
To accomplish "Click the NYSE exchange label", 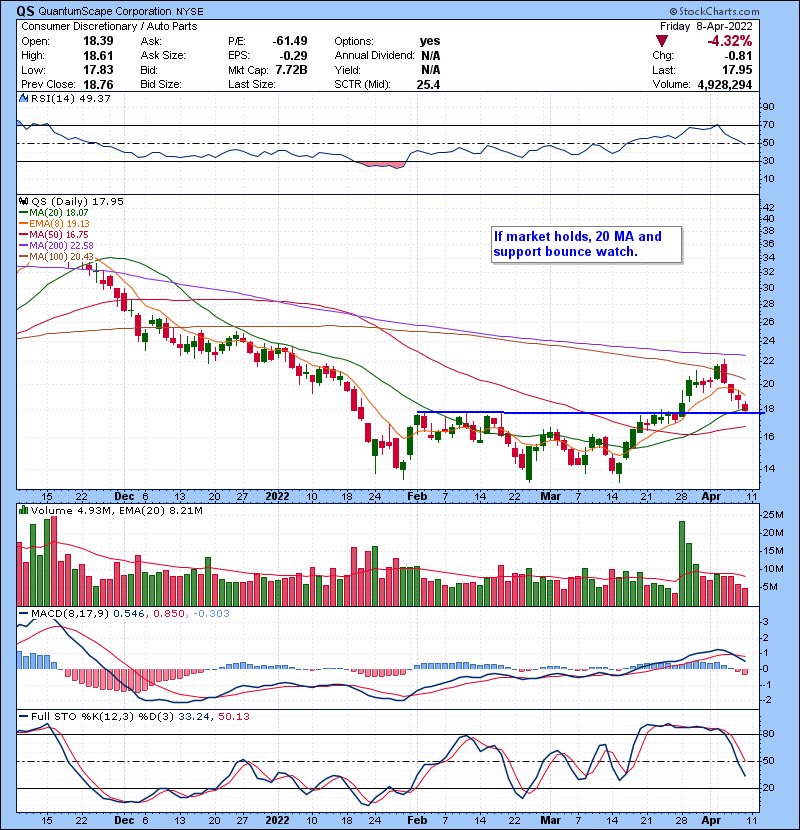I will [x=190, y=12].
